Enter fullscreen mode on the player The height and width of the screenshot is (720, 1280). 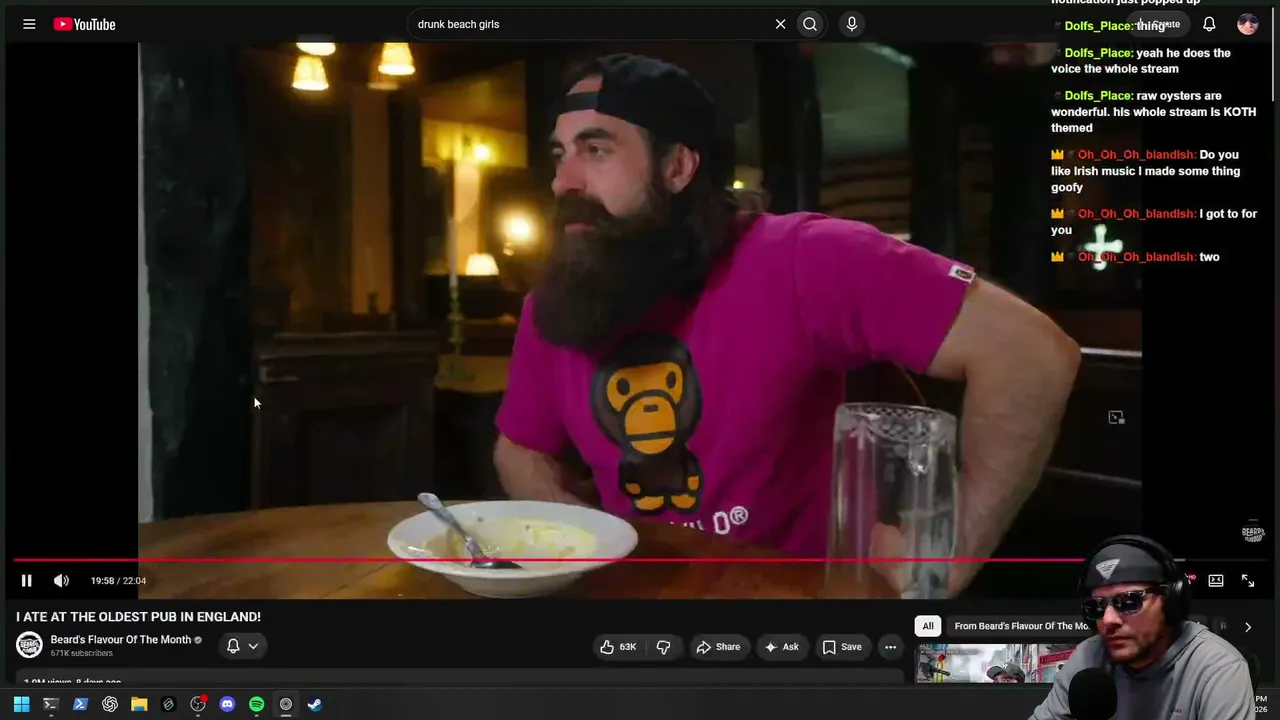pos(1248,581)
